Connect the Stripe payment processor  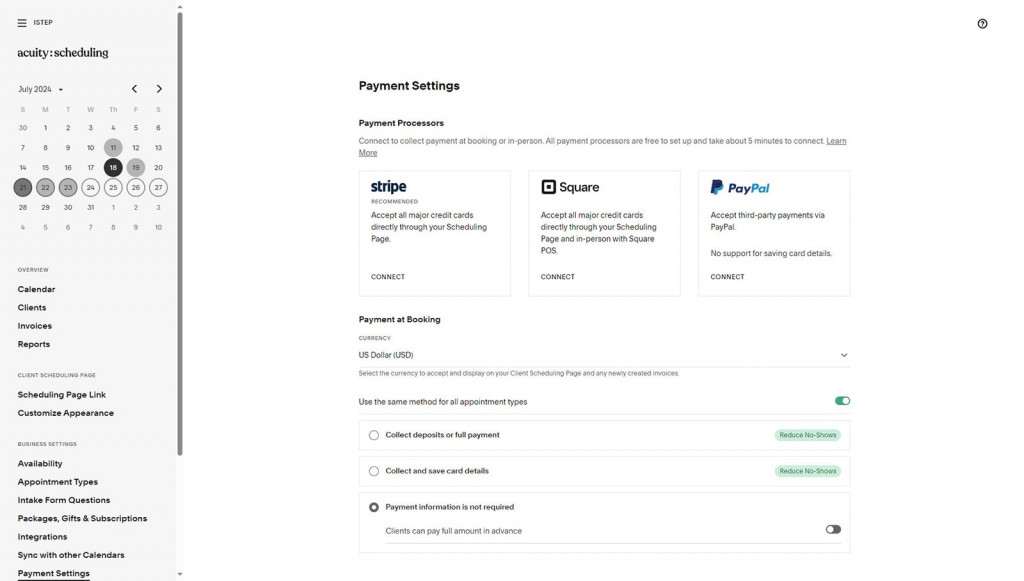(x=388, y=277)
